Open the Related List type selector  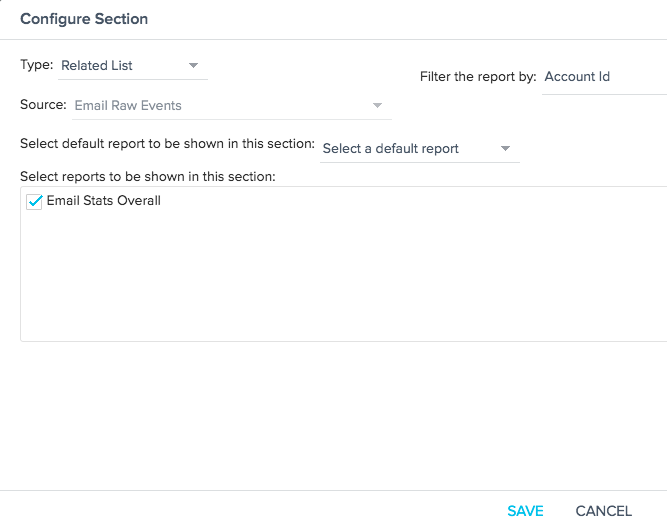[133, 66]
